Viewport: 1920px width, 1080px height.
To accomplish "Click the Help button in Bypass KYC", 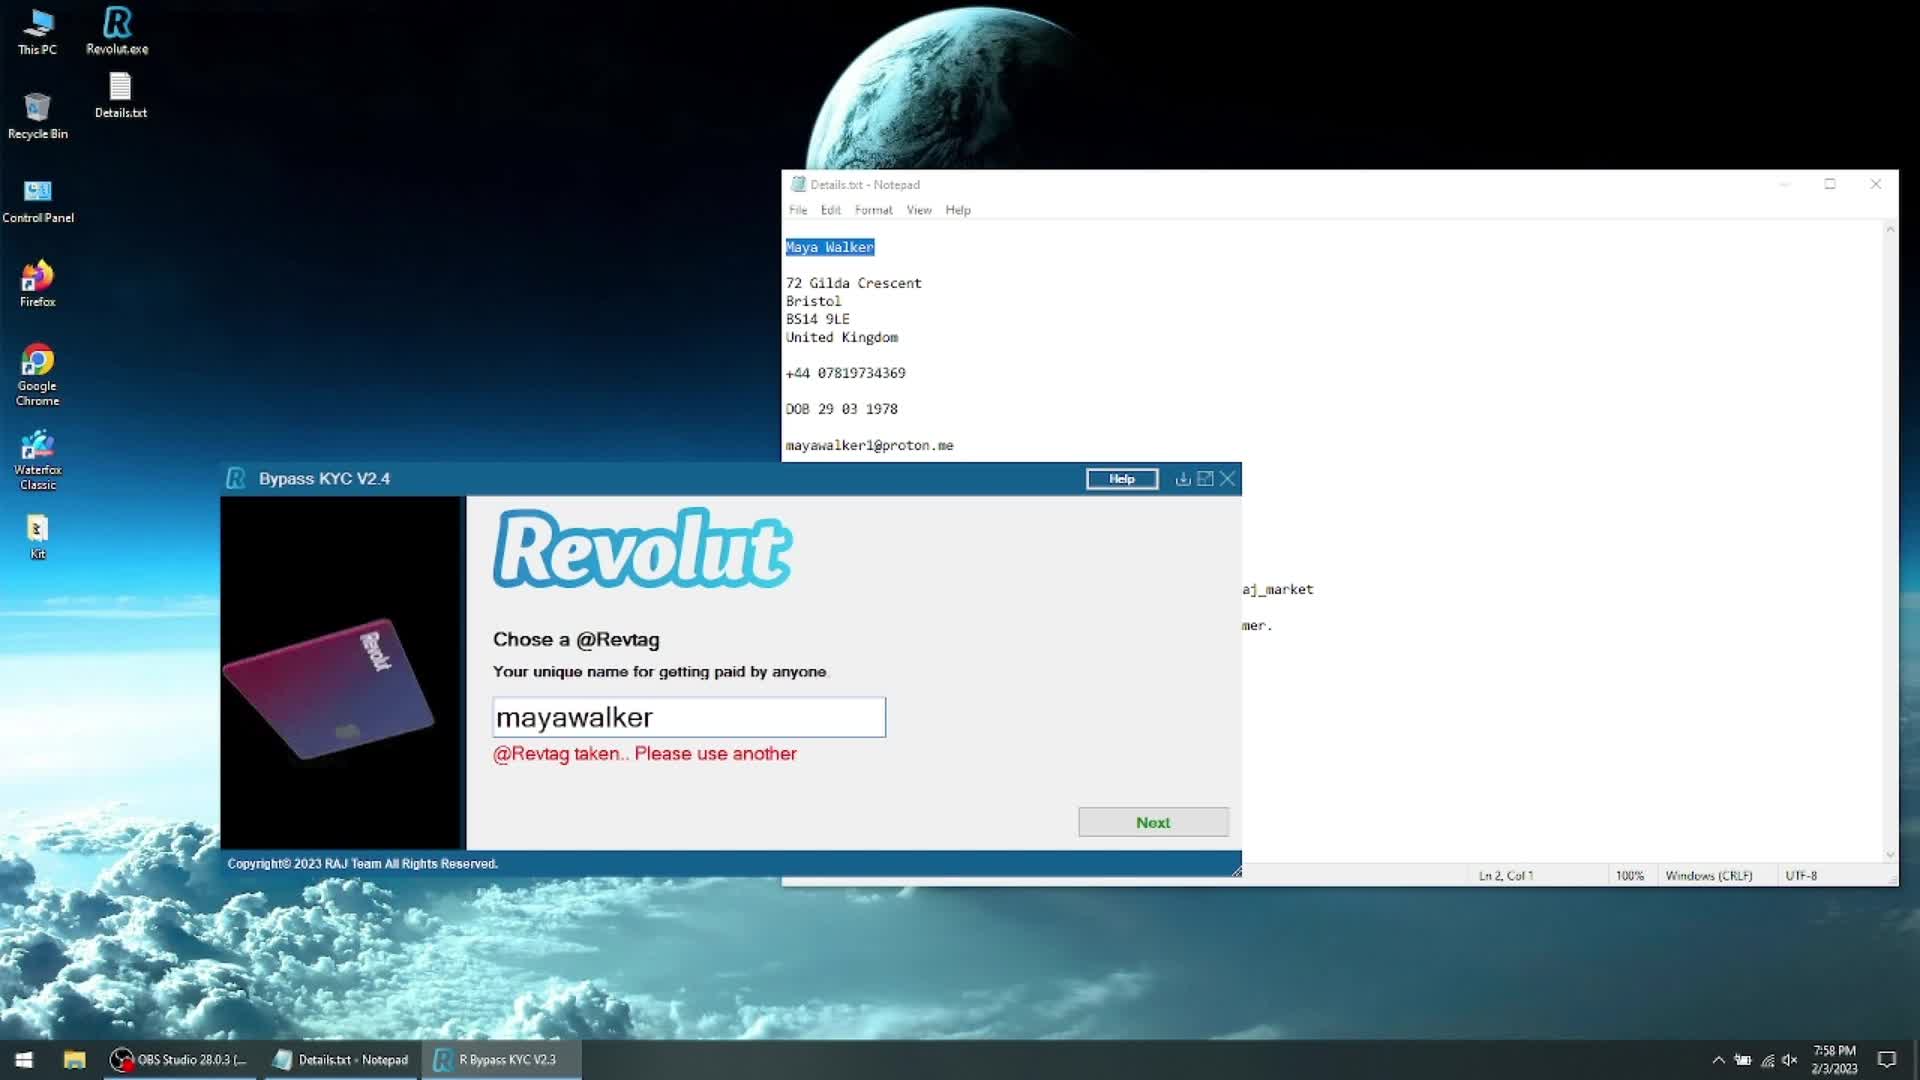I will pos(1120,478).
